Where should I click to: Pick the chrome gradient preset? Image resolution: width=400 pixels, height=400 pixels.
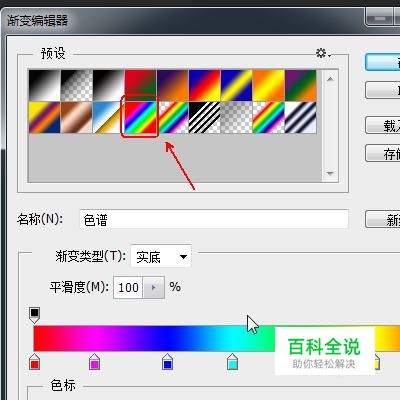pos(109,117)
